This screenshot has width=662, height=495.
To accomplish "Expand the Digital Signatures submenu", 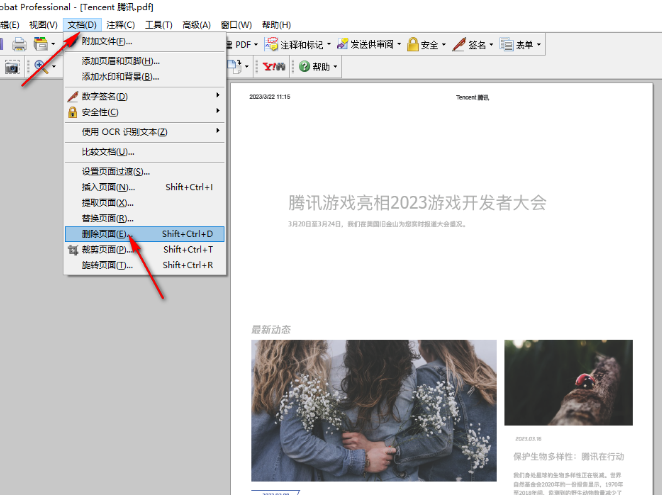I will (x=218, y=96).
